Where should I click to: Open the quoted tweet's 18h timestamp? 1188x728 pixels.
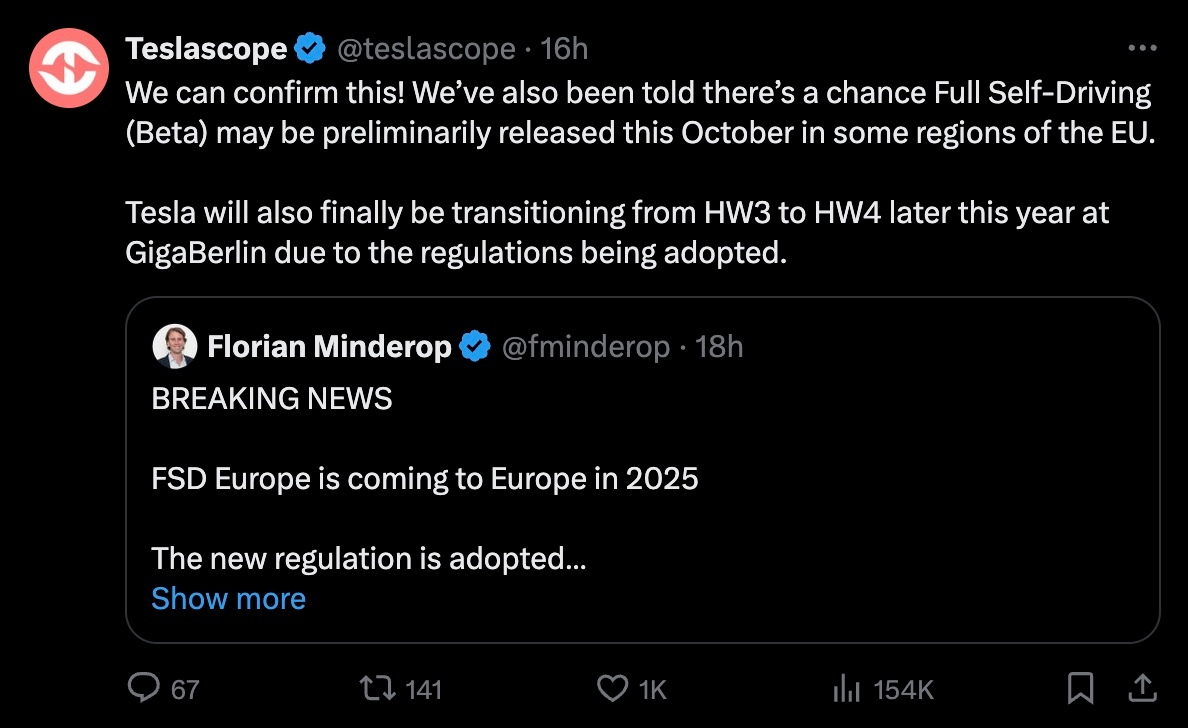[x=719, y=347]
